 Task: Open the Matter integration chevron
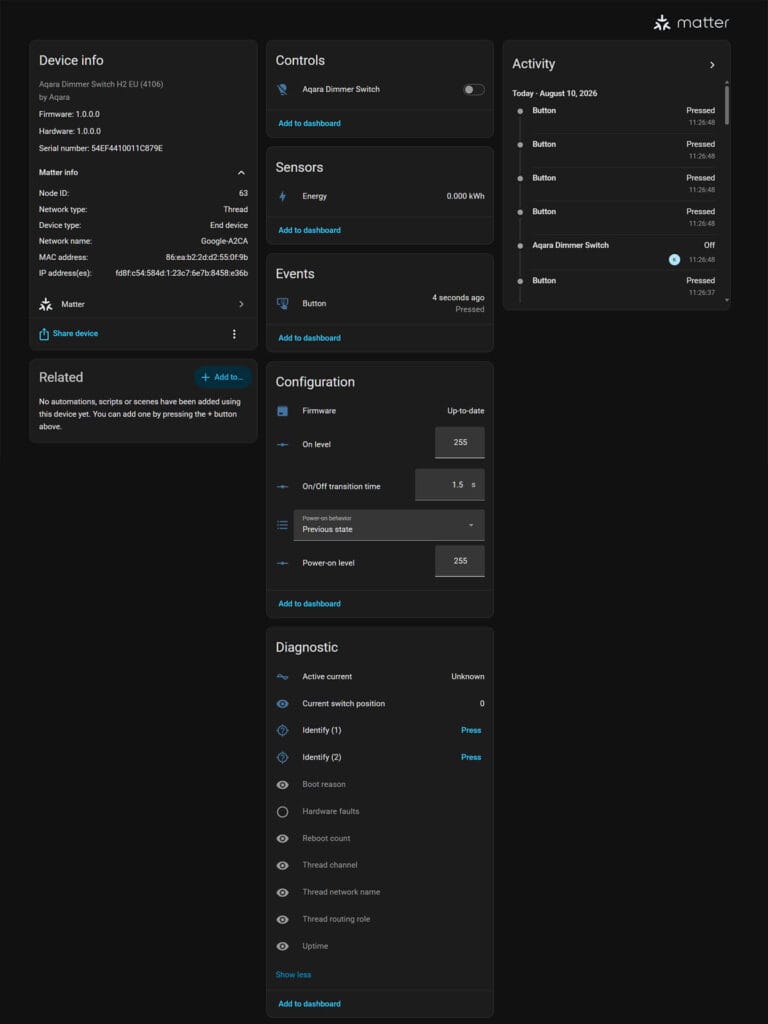(241, 304)
